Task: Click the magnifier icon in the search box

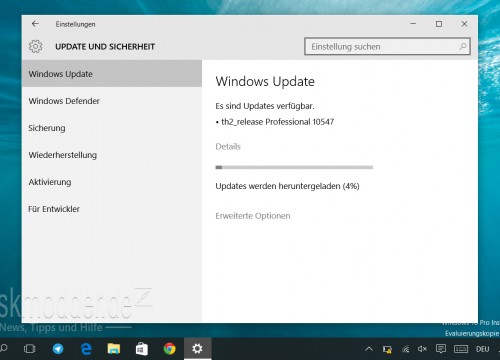Action: [x=463, y=46]
